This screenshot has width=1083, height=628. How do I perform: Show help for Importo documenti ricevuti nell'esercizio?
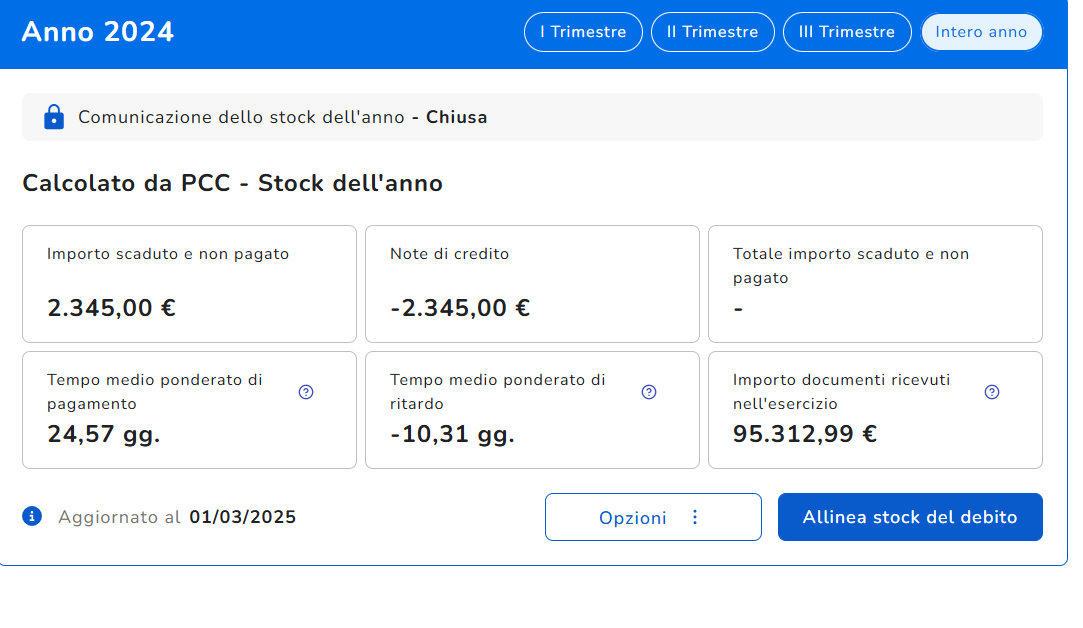tap(992, 392)
